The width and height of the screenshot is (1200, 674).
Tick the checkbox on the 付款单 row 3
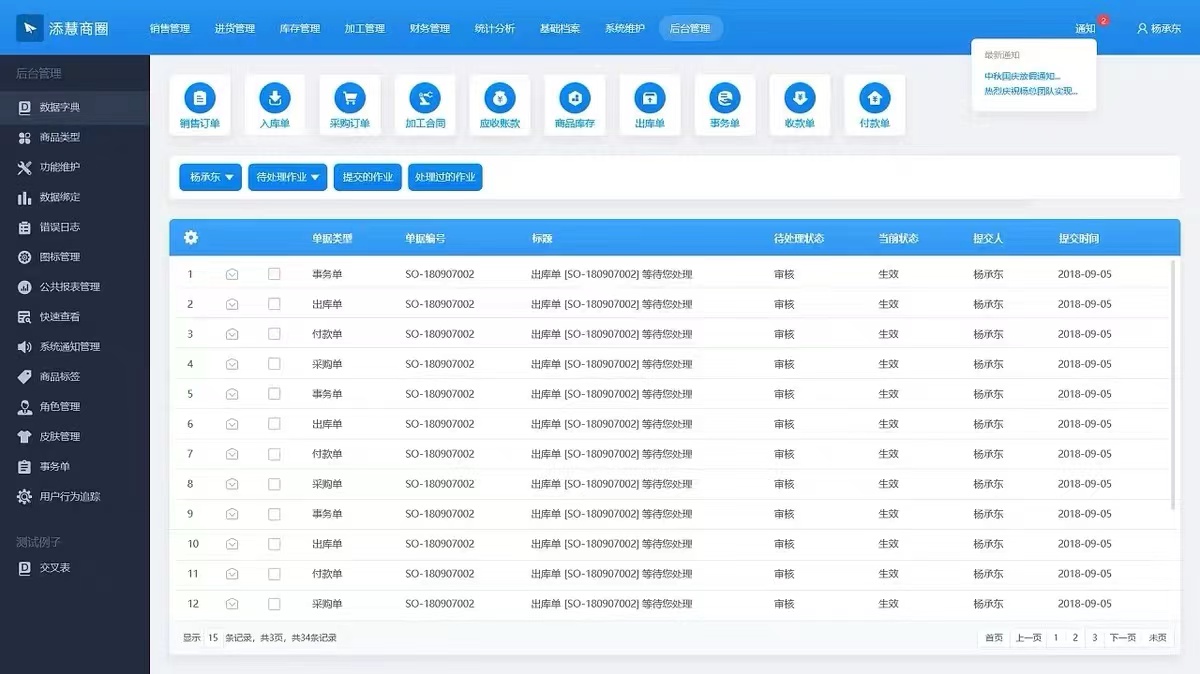coord(274,333)
